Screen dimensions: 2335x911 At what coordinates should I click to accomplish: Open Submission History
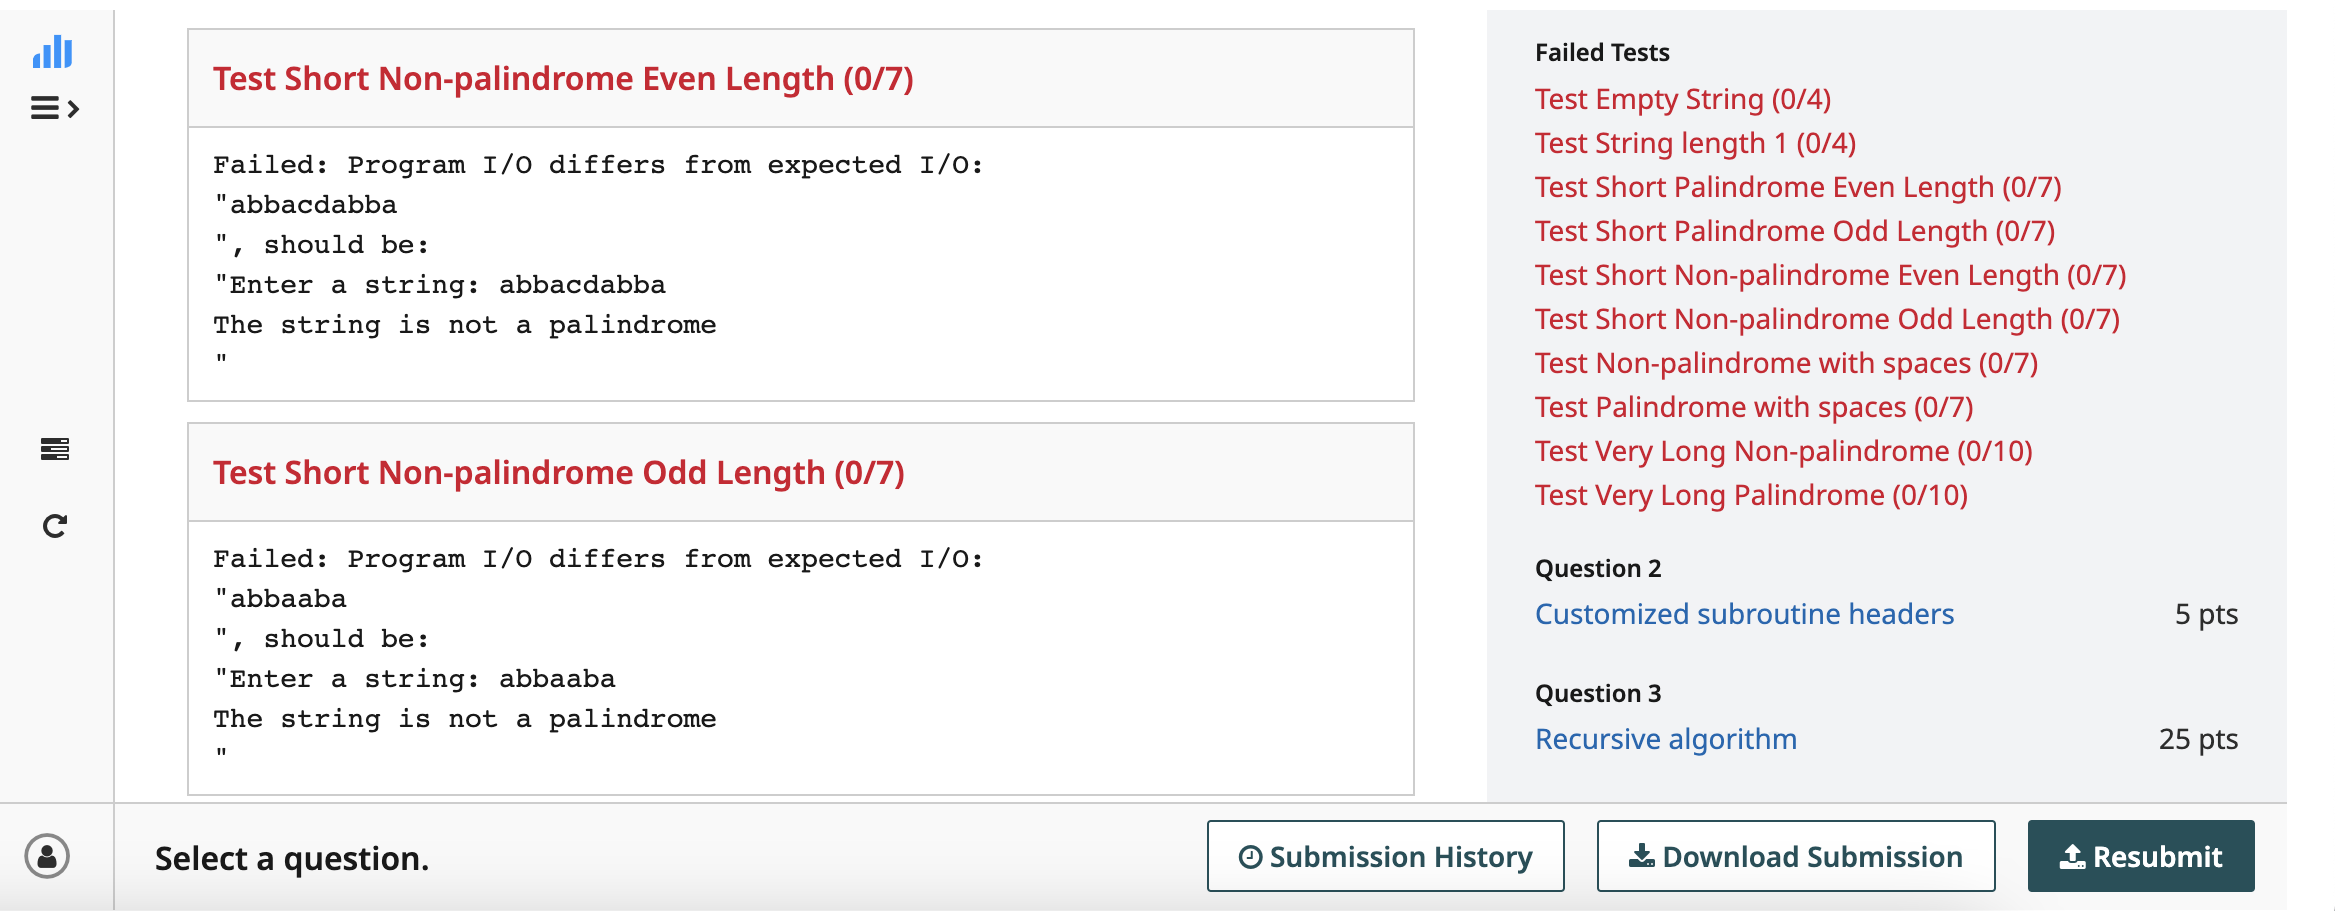click(1385, 856)
